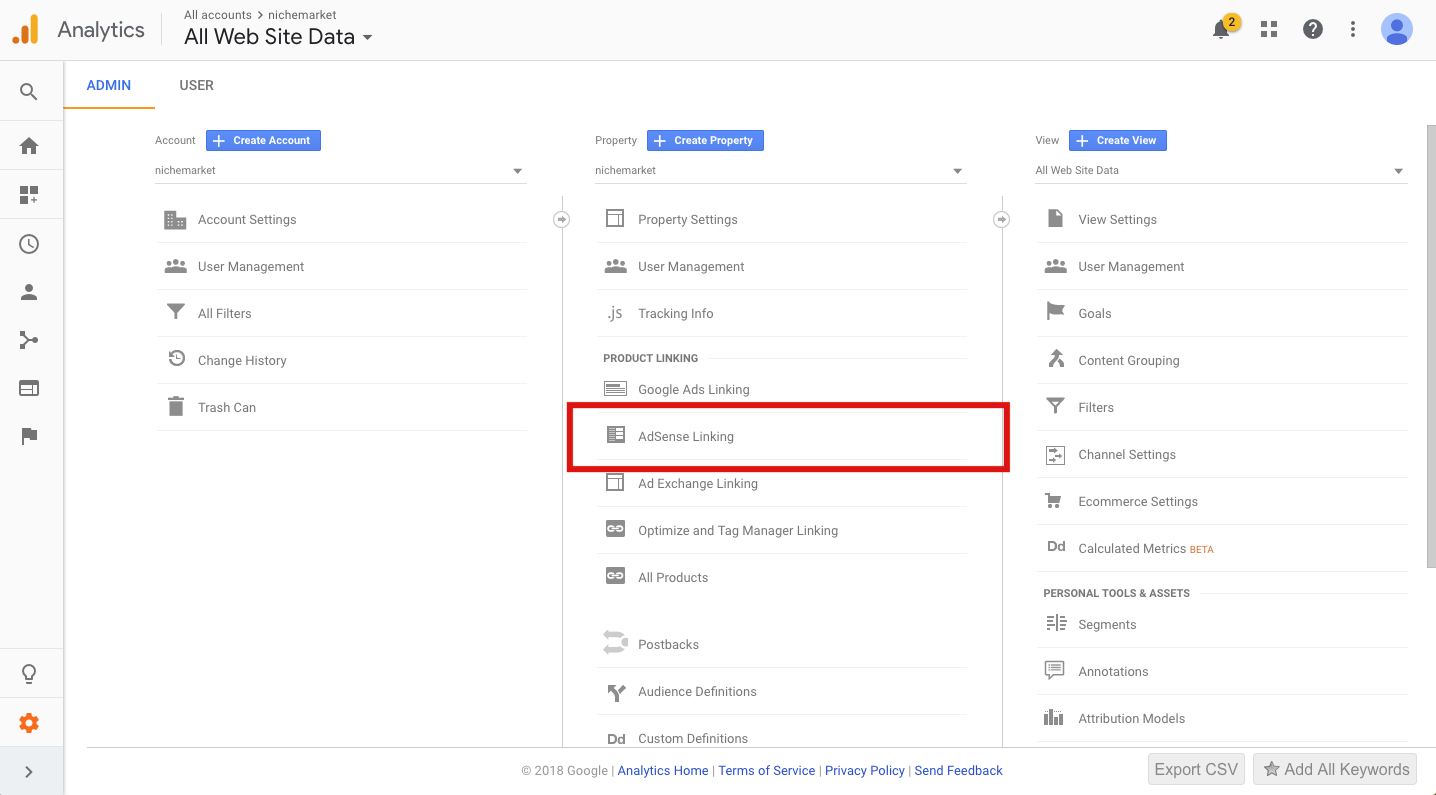Open the All Web Site Data view dropdown
Image resolution: width=1436 pixels, height=795 pixels.
[x=1220, y=171]
